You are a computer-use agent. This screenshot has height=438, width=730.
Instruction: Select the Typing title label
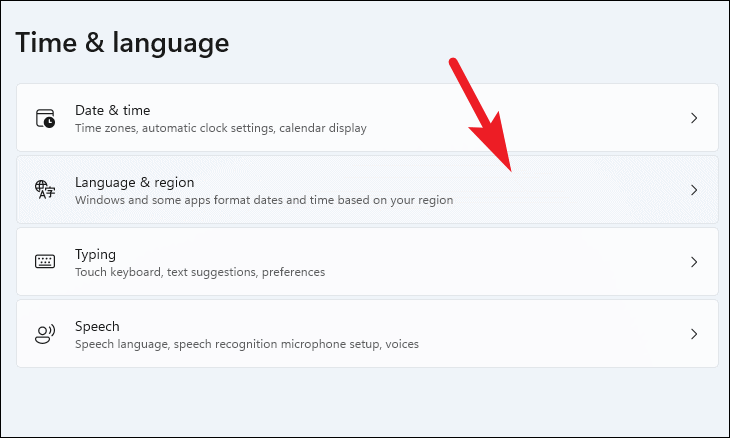coord(95,255)
